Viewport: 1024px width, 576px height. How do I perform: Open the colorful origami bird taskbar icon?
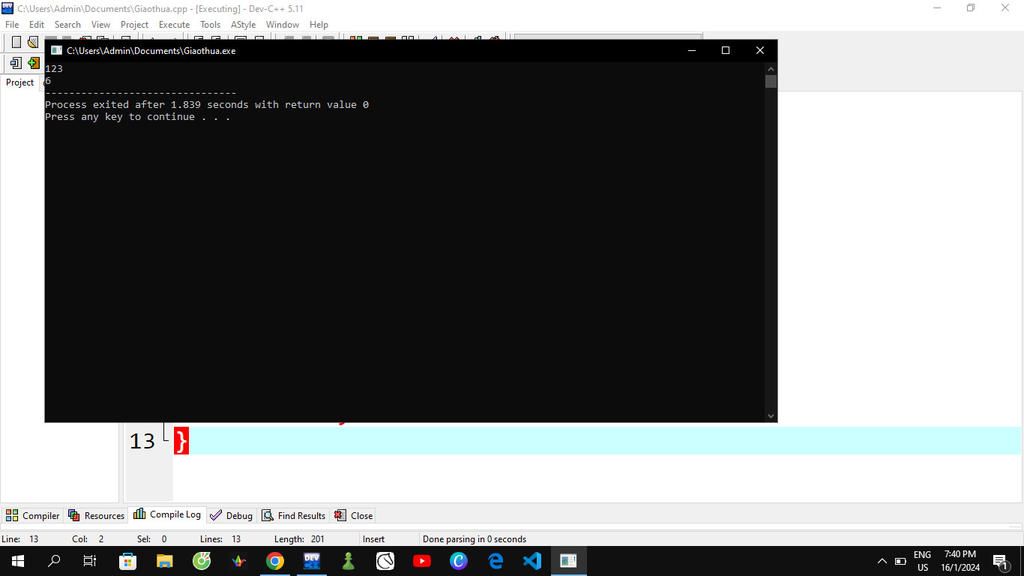pyautogui.click(x=238, y=561)
